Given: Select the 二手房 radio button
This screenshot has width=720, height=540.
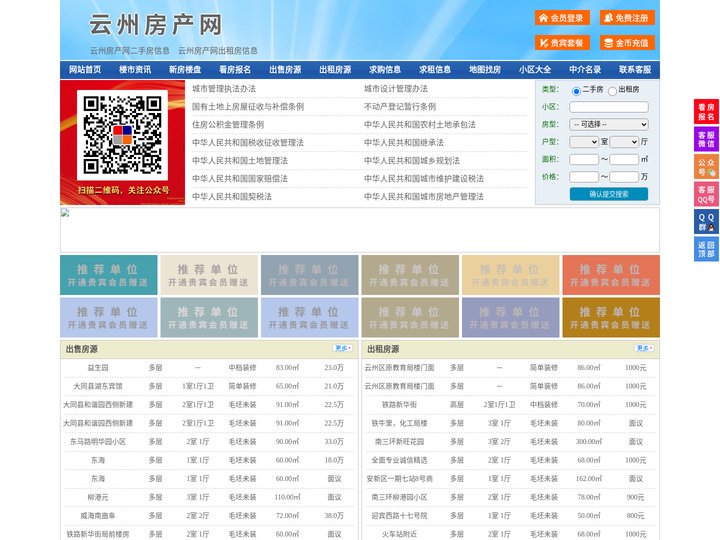Looking at the screenshot, I should pyautogui.click(x=576, y=91).
